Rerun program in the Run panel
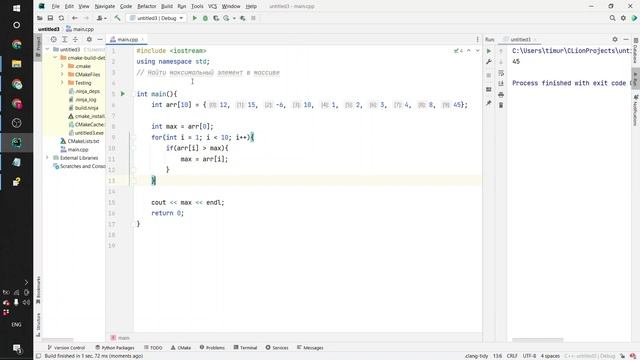640x360 pixels. pyautogui.click(x=489, y=51)
